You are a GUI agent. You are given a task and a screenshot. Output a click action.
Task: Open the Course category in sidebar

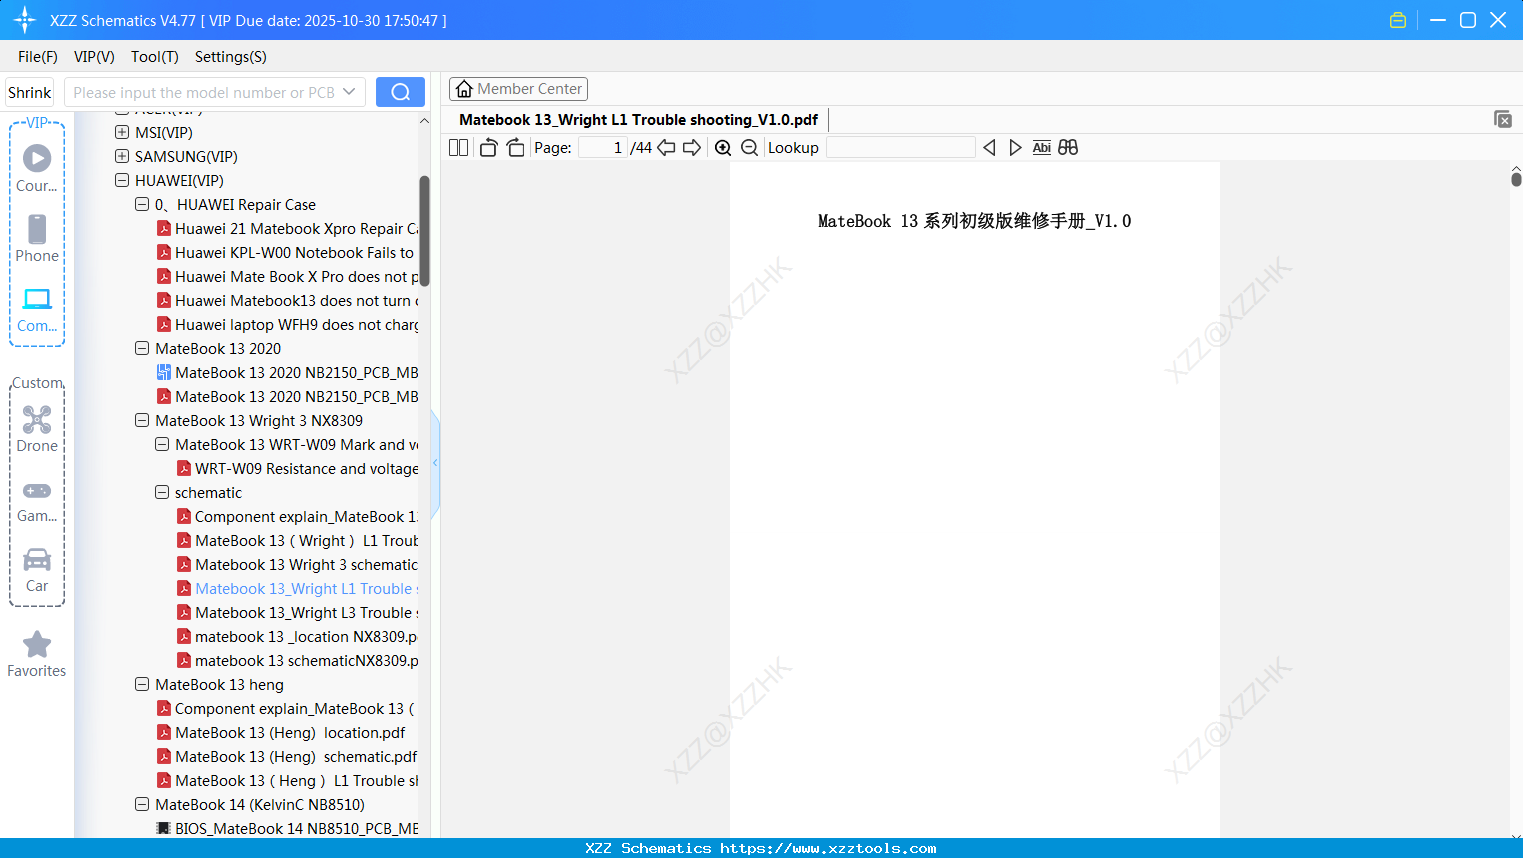pyautogui.click(x=37, y=168)
